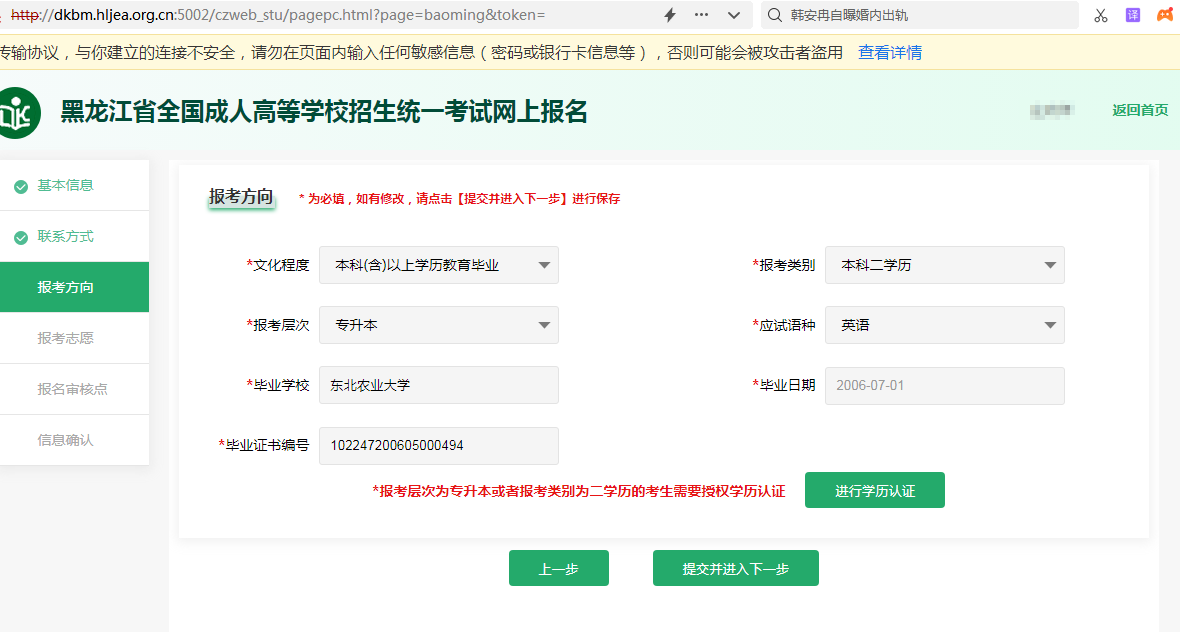The height and width of the screenshot is (632, 1180).
Task: Click the orange game controller icon
Action: tap(1165, 15)
